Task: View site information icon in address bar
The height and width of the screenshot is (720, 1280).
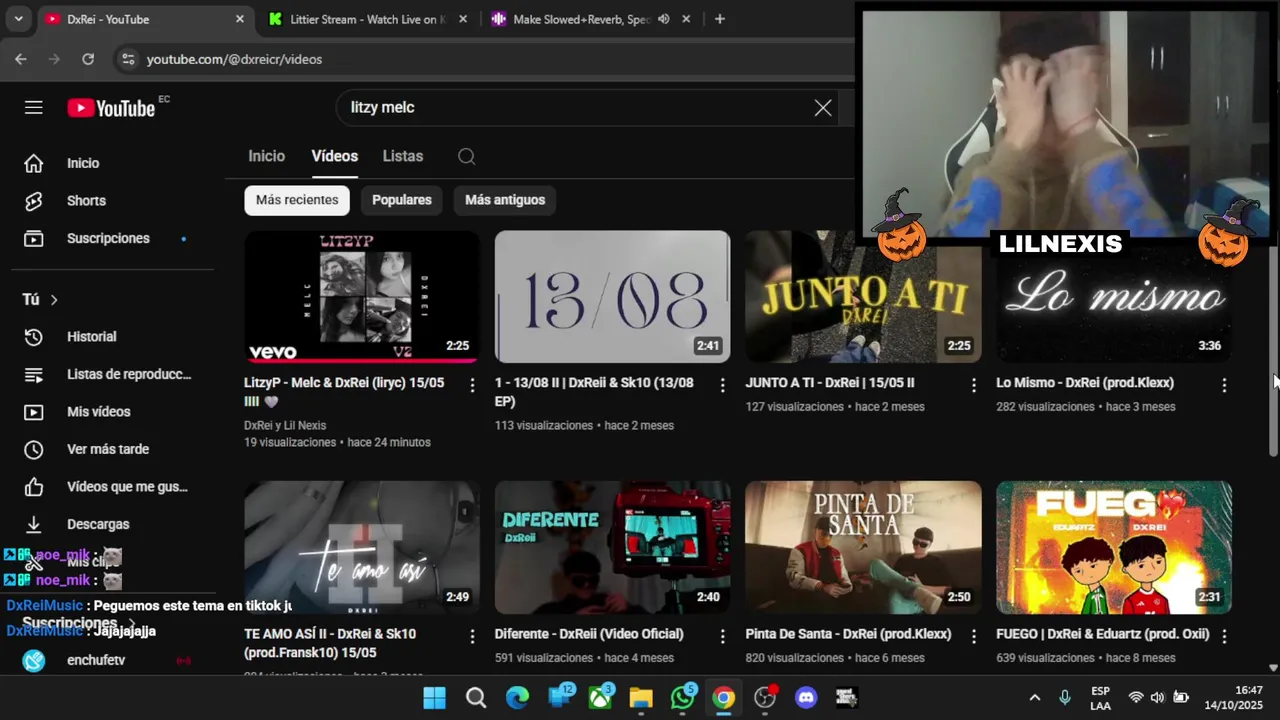Action: tap(127, 59)
